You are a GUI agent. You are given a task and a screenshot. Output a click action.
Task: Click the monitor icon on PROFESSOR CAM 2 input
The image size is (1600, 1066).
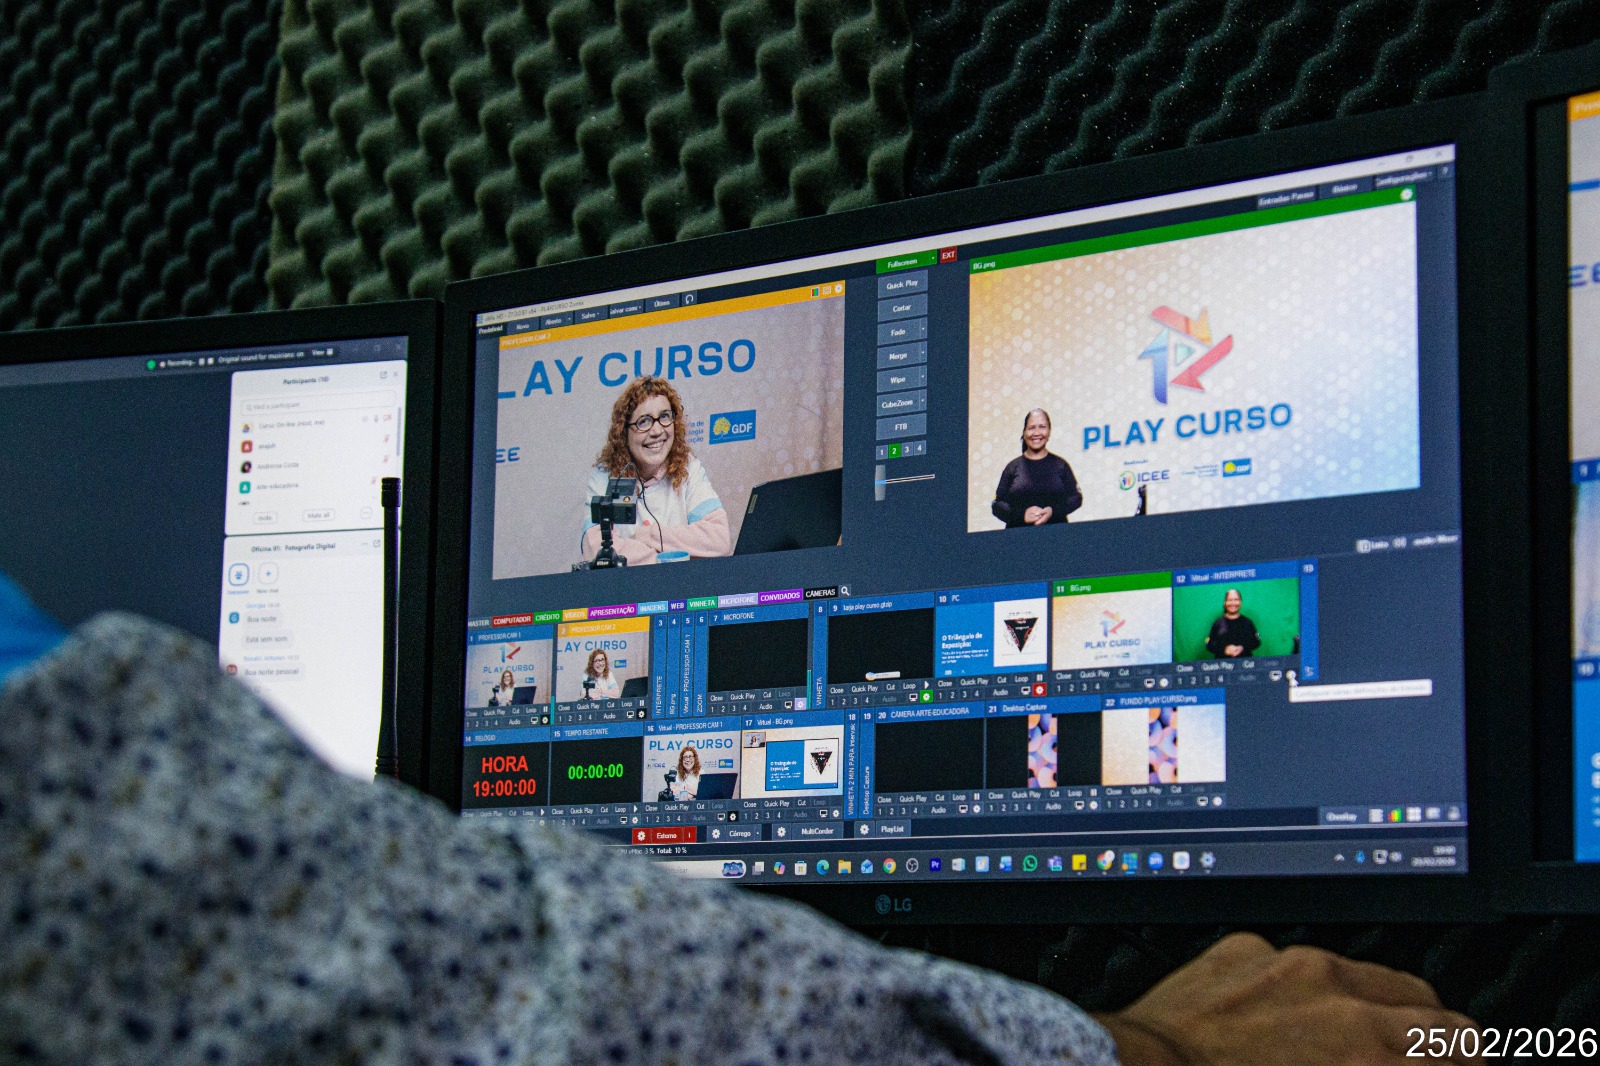(631, 715)
